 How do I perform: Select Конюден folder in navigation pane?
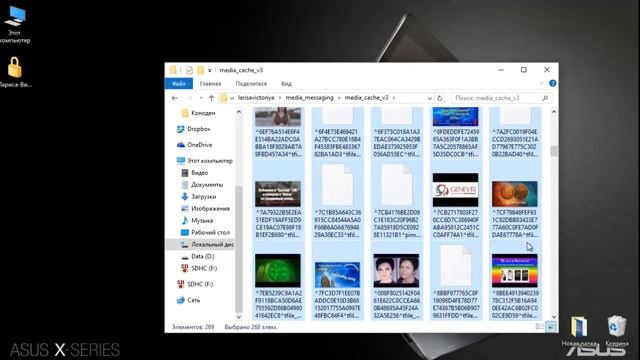pos(199,113)
